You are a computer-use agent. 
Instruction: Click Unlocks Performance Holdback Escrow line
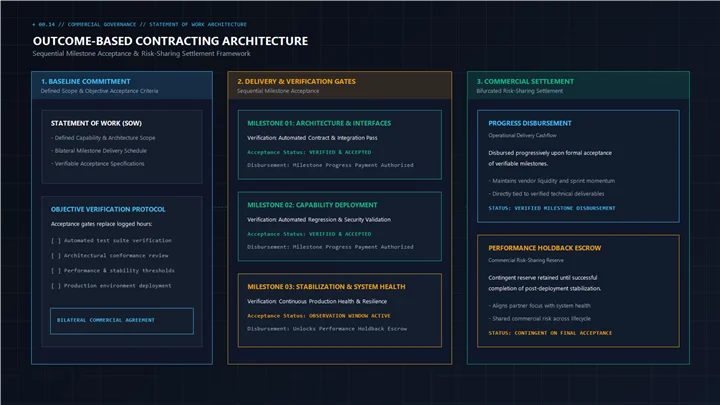(x=327, y=328)
